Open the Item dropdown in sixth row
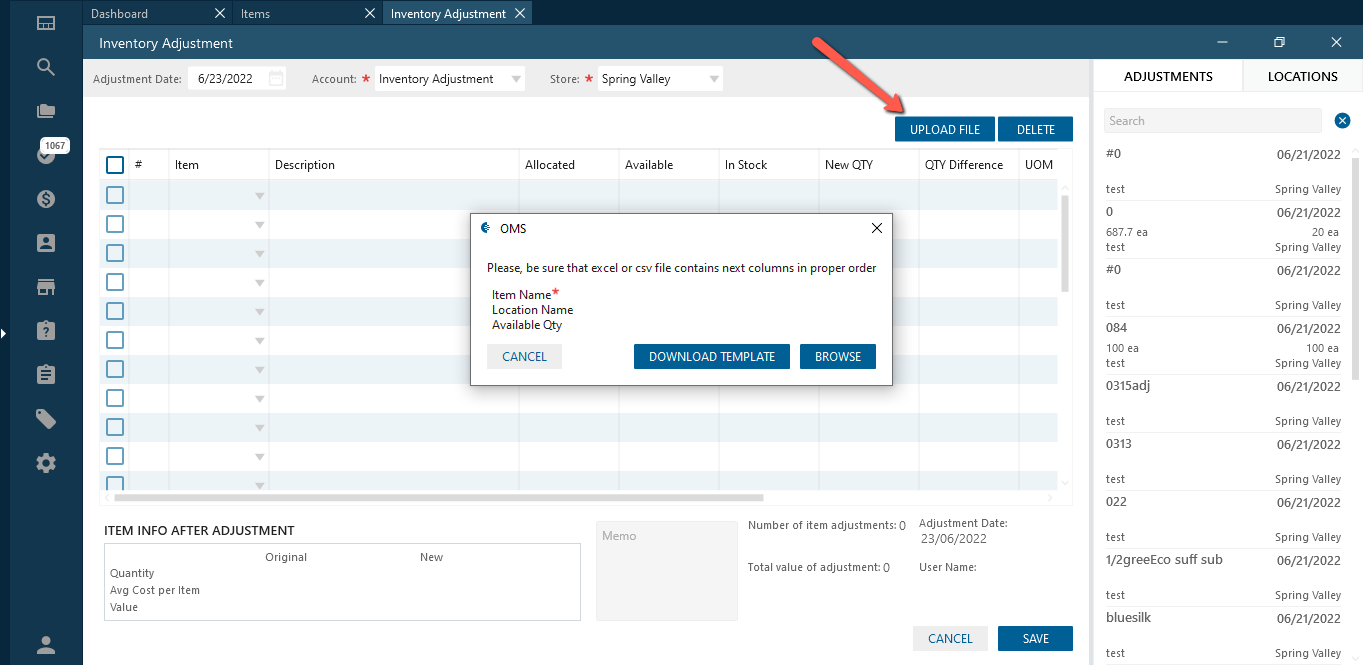 (x=259, y=341)
